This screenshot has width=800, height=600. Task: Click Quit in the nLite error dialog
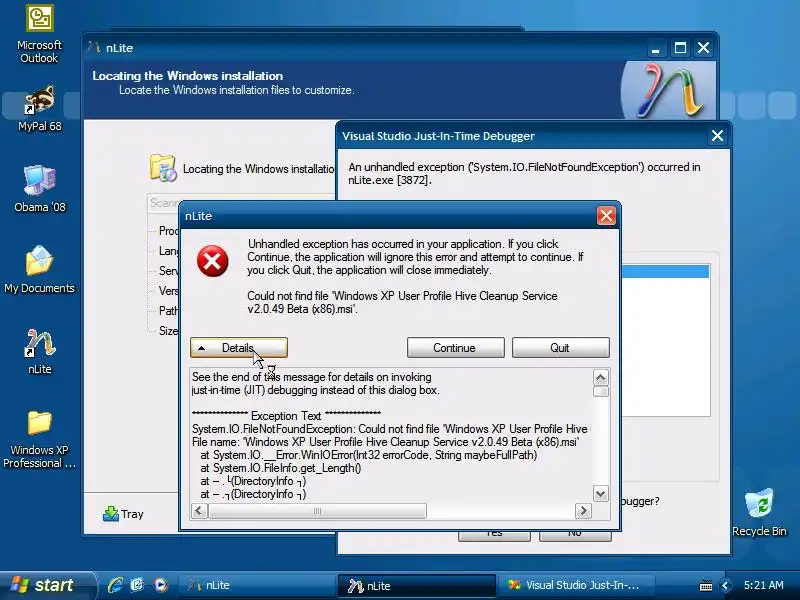point(561,347)
